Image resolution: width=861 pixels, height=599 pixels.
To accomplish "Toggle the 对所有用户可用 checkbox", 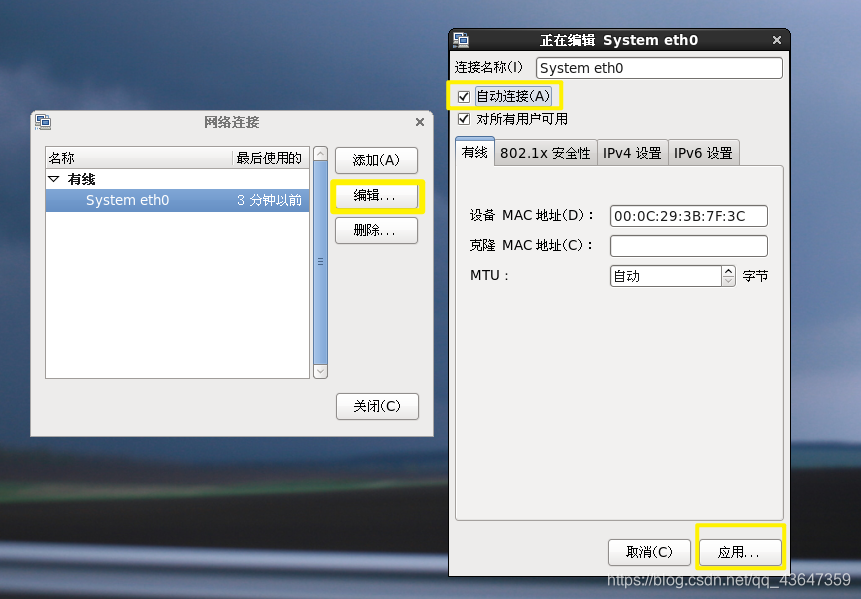I will (x=463, y=119).
